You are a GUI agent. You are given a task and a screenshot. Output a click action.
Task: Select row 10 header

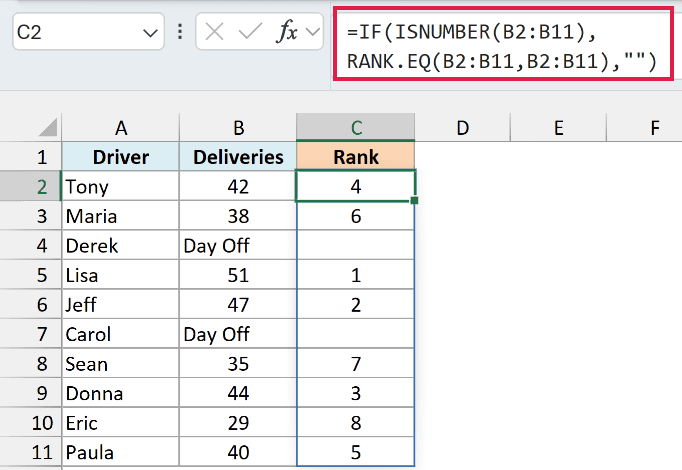click(31, 423)
